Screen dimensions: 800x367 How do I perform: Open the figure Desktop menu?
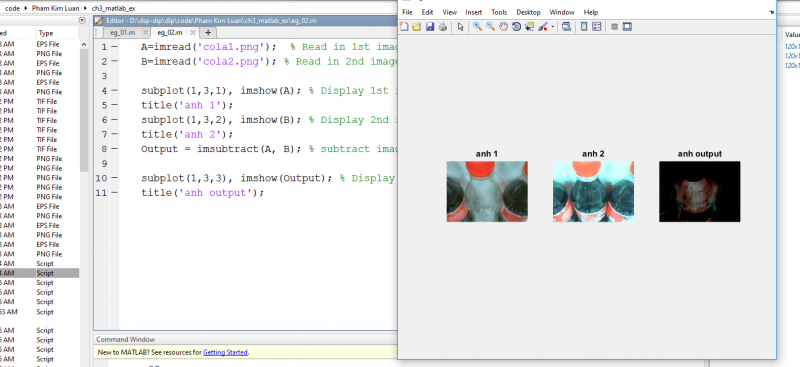tap(528, 12)
